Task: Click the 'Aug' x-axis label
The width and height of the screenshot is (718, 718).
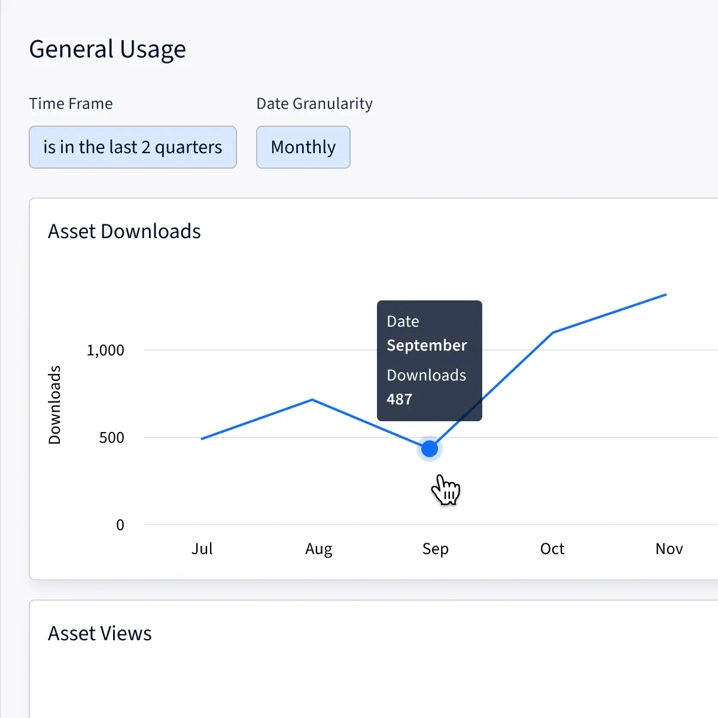Action: point(319,549)
